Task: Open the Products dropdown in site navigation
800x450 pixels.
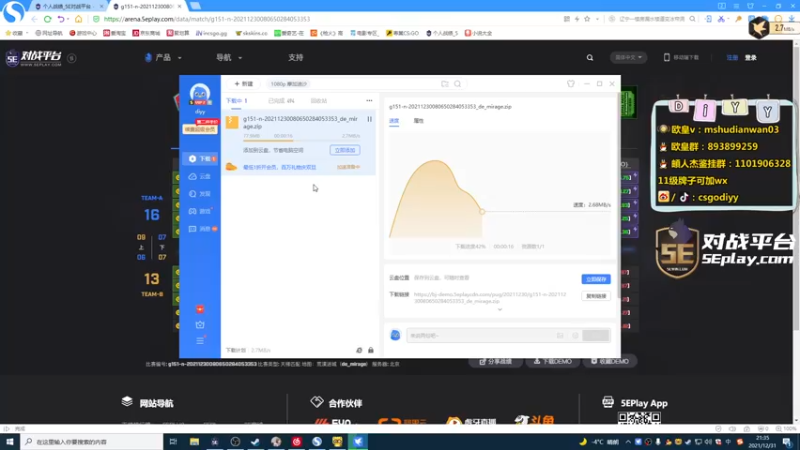Action: (x=163, y=58)
